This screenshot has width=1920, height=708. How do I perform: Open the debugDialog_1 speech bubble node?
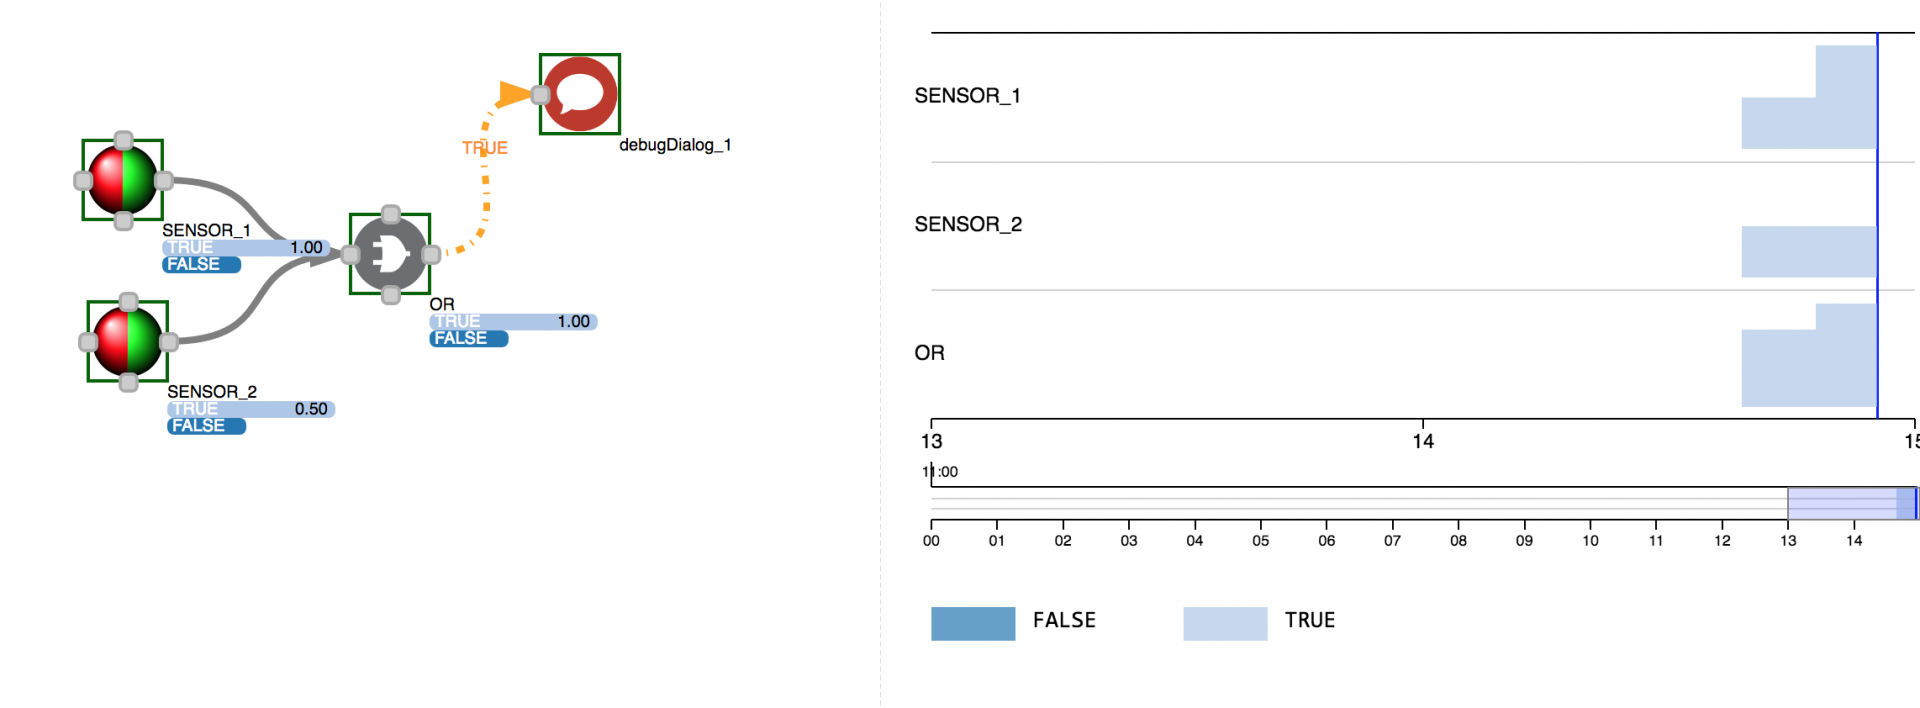pos(580,94)
